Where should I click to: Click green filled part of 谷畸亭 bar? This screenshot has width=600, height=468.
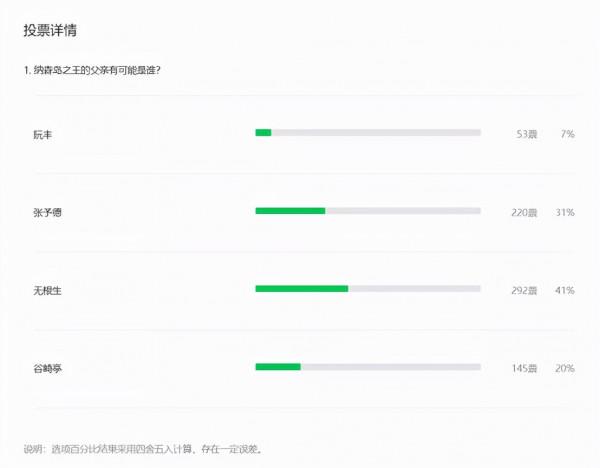point(278,367)
